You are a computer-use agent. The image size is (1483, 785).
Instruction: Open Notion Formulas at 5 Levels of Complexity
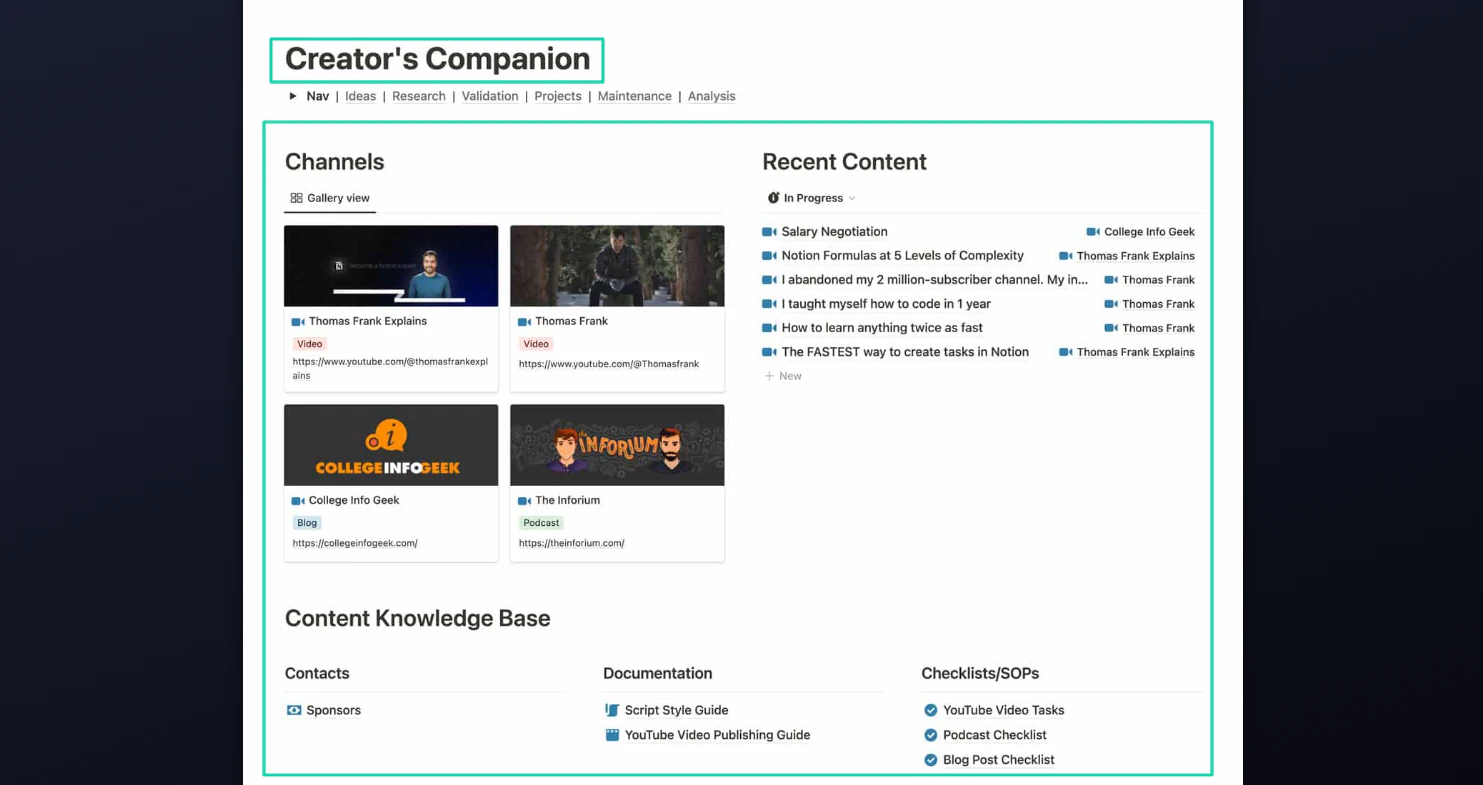(903, 256)
